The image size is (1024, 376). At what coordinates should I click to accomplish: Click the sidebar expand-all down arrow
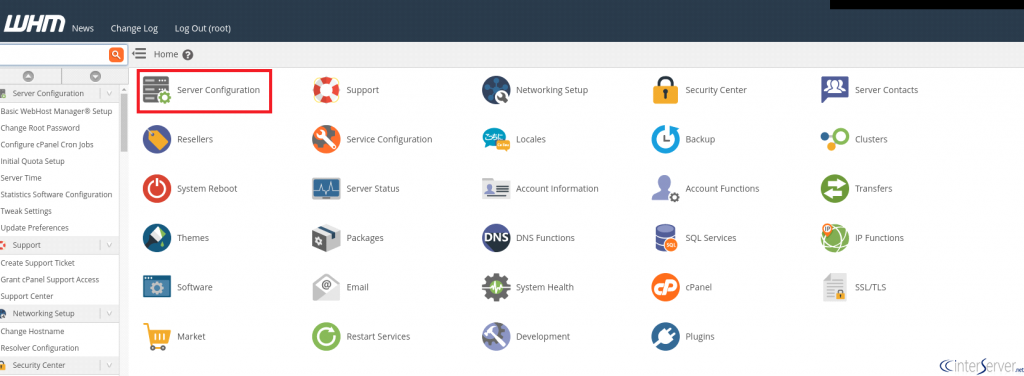click(x=95, y=76)
